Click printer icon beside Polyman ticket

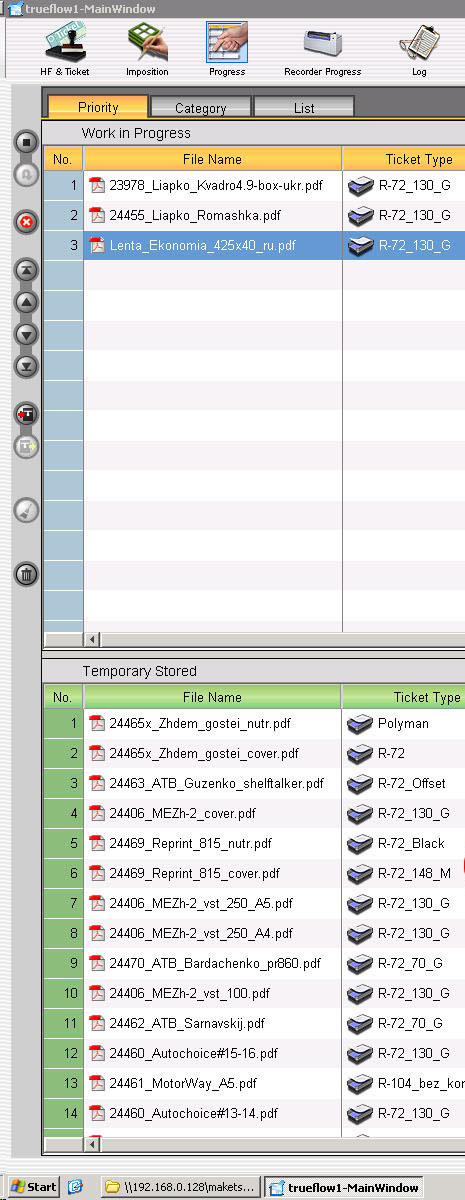coord(359,723)
